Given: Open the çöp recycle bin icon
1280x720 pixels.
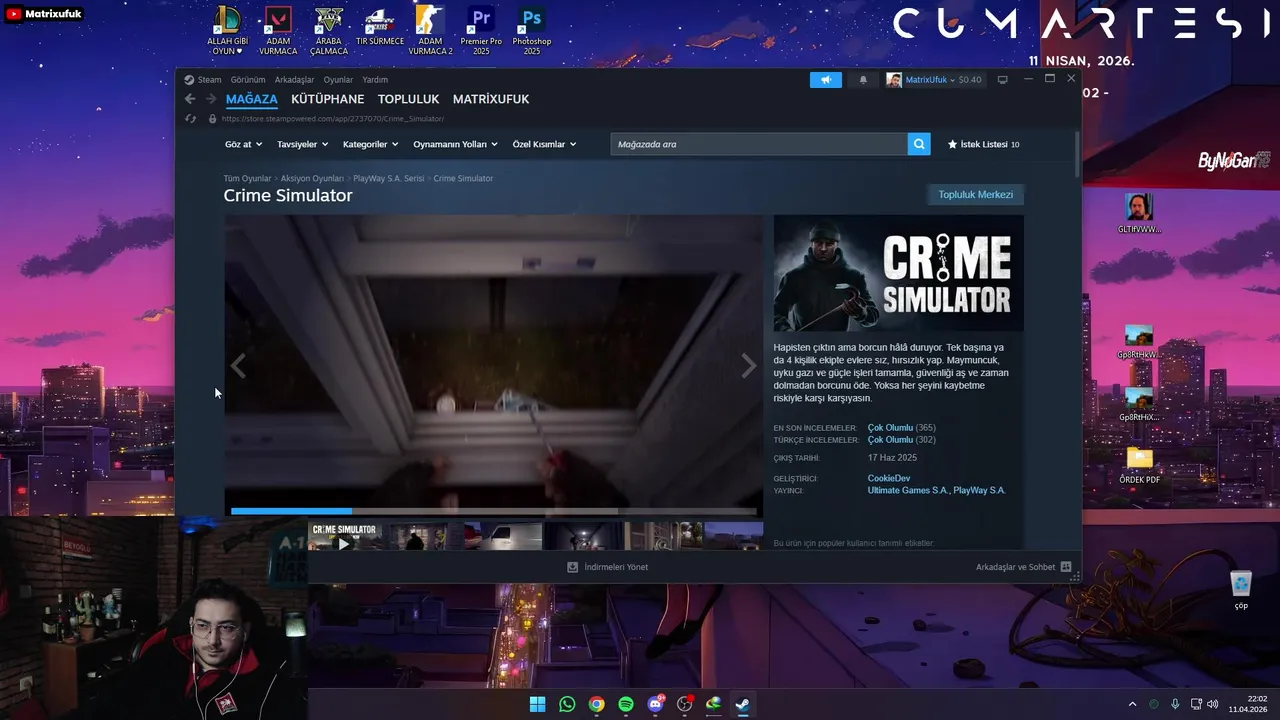Looking at the screenshot, I should 1241,589.
